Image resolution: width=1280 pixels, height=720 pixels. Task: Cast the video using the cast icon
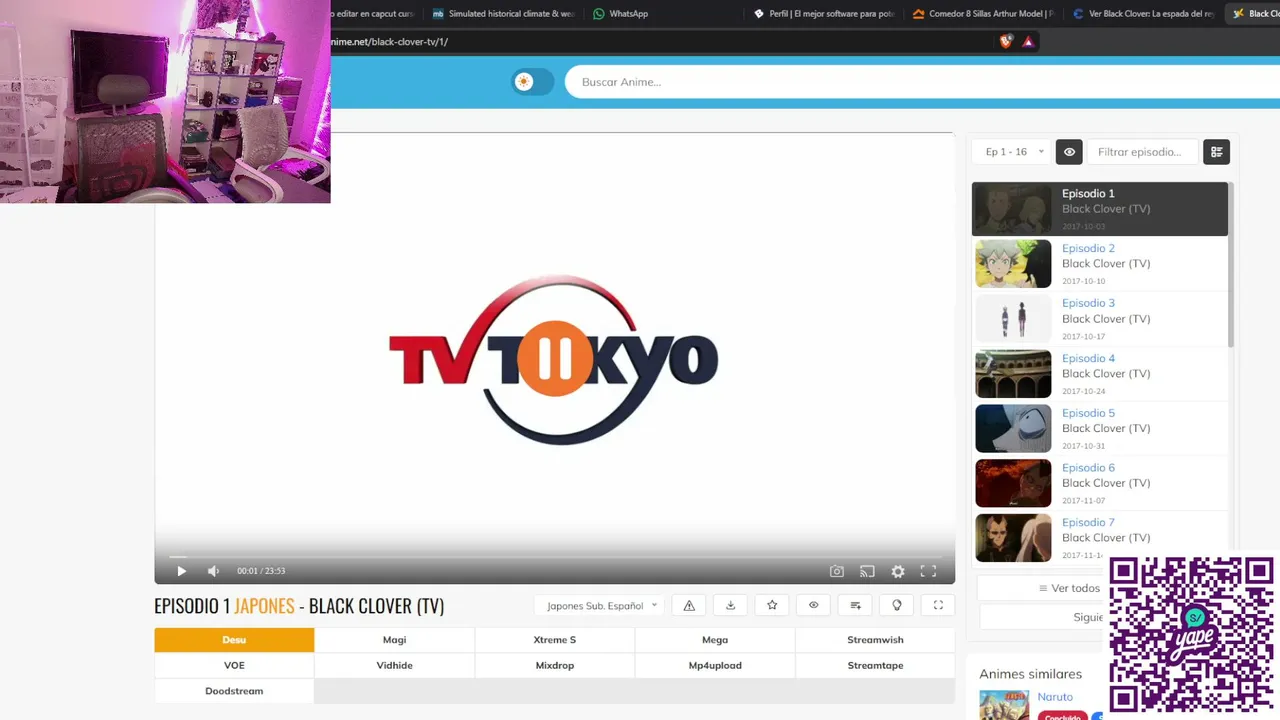(x=867, y=571)
